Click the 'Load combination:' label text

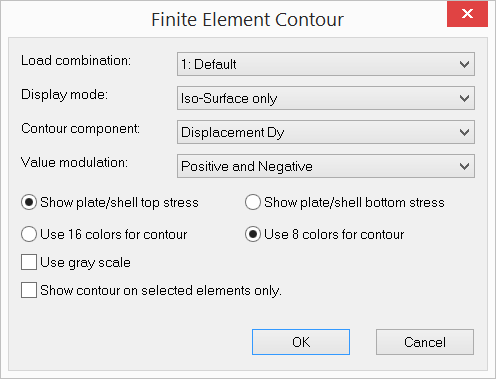tap(76, 61)
